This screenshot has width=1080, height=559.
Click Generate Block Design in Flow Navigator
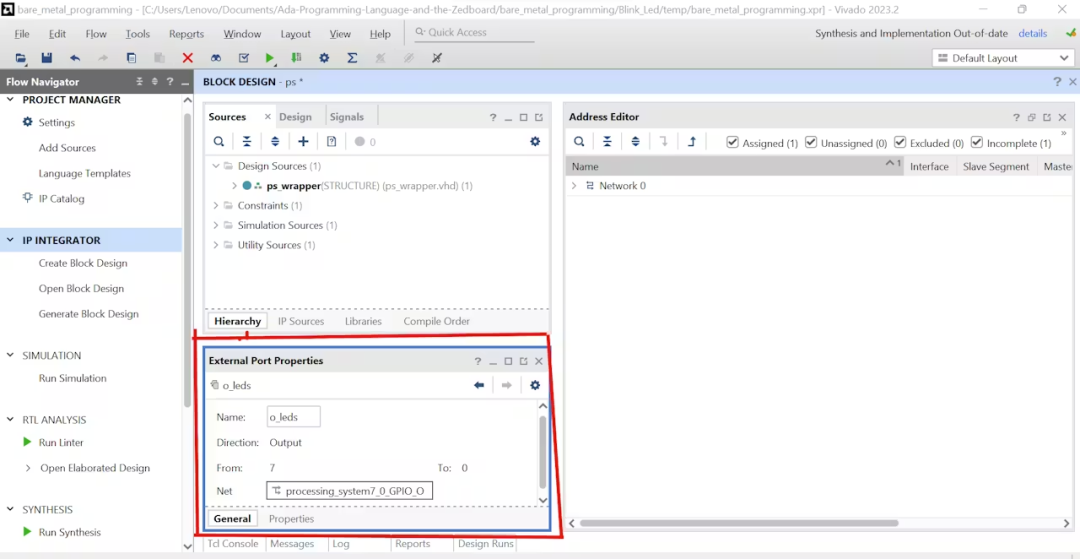[89, 314]
